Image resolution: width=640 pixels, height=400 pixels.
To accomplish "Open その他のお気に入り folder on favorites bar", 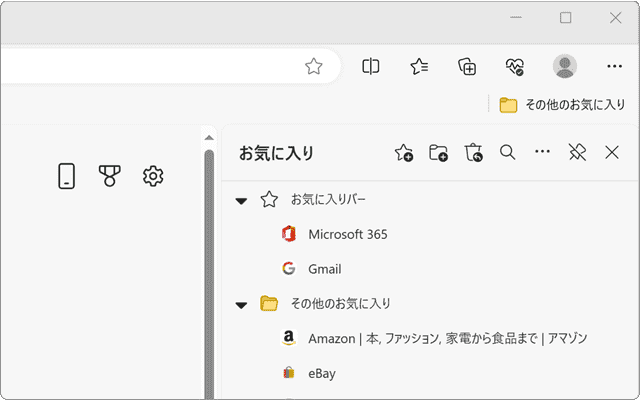I will click(x=562, y=105).
